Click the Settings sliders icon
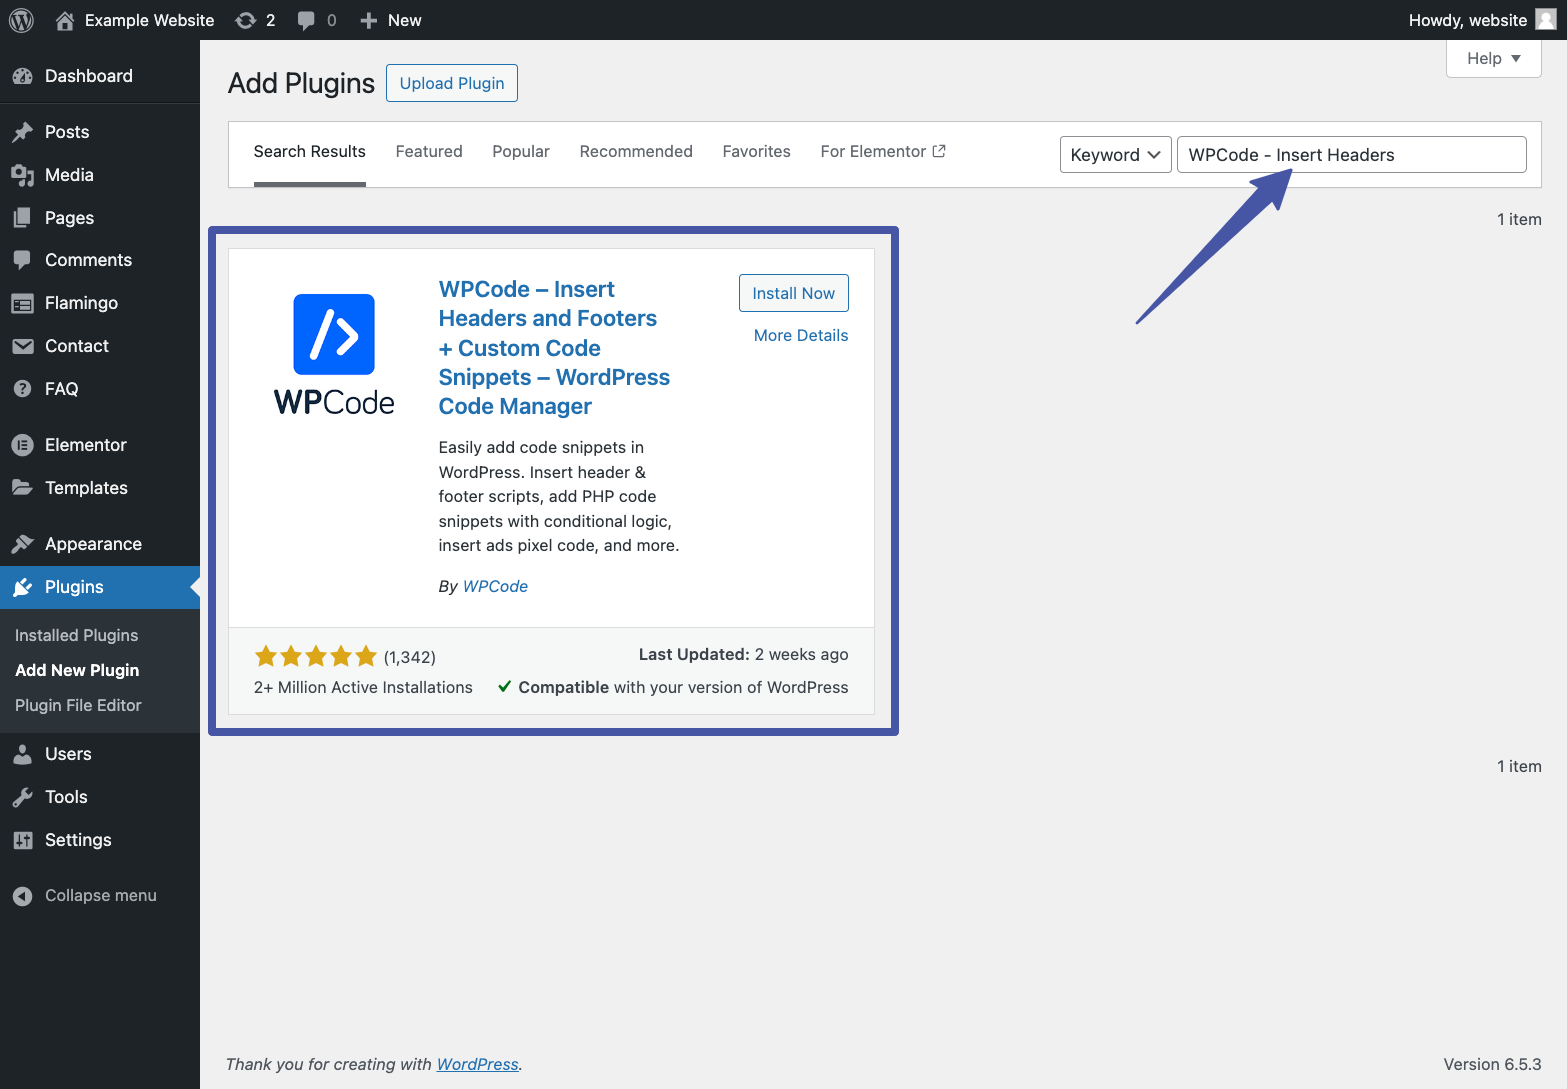Image resolution: width=1567 pixels, height=1089 pixels. 23,840
